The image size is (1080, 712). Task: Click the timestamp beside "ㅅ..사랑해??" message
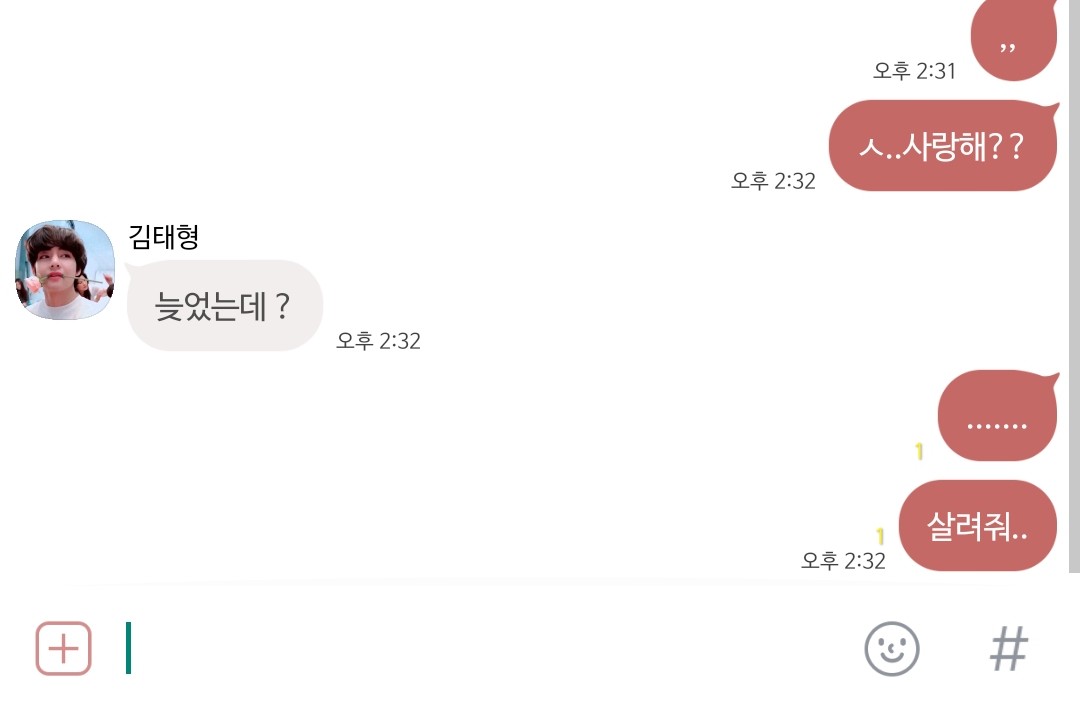[x=773, y=181]
